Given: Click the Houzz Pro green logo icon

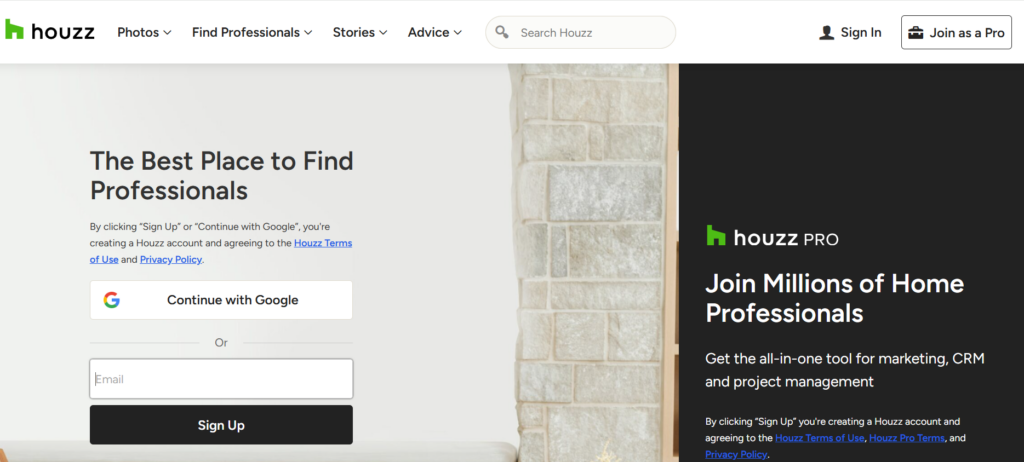Looking at the screenshot, I should [716, 236].
